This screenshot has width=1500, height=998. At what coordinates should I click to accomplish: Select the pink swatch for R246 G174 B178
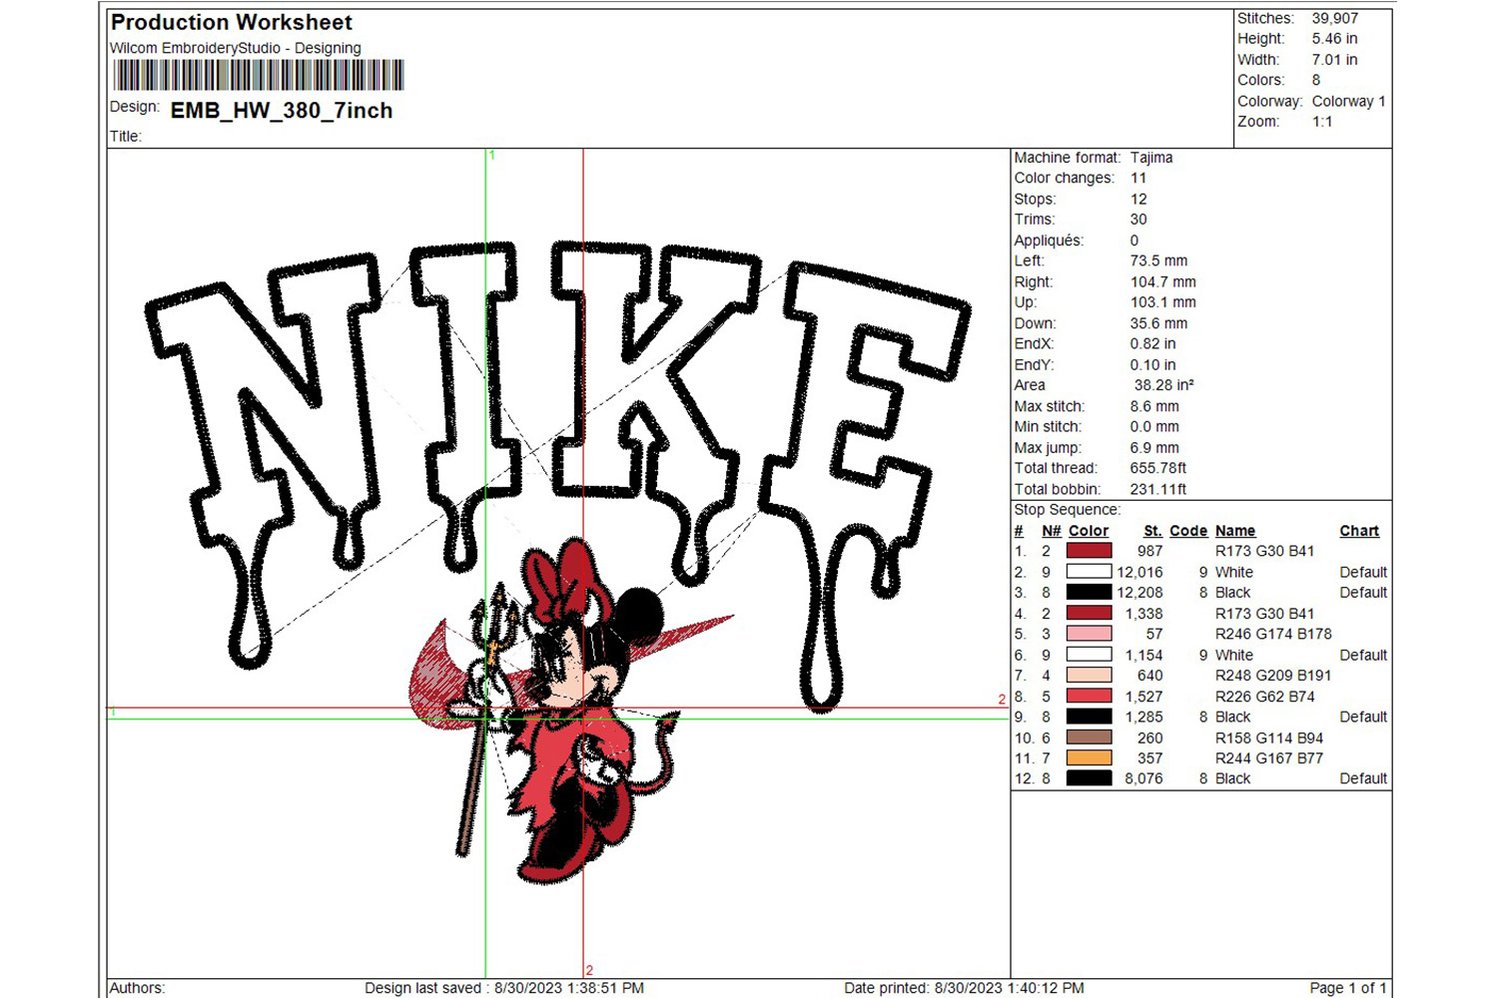point(1089,634)
